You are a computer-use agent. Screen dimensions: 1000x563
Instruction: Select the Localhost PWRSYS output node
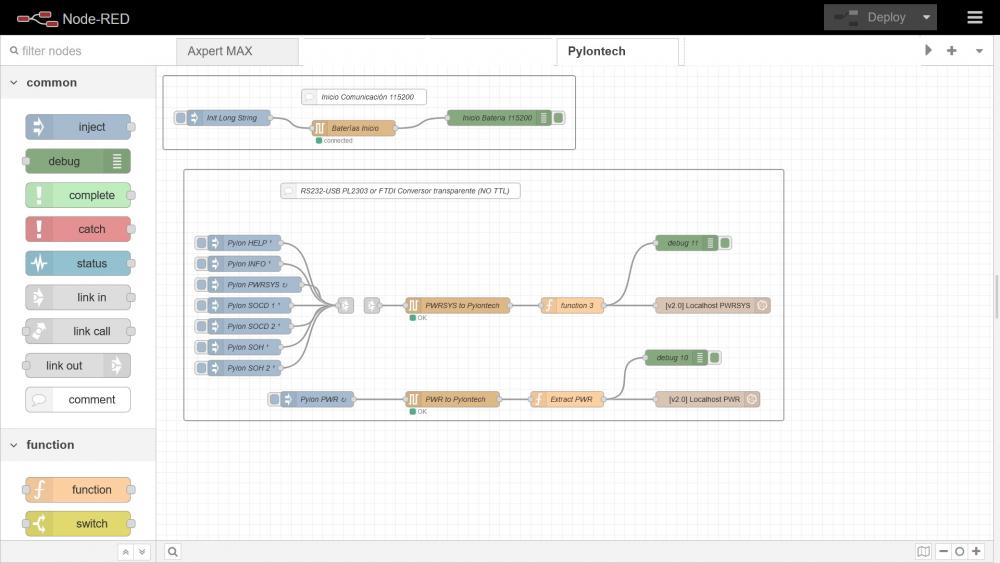point(712,305)
